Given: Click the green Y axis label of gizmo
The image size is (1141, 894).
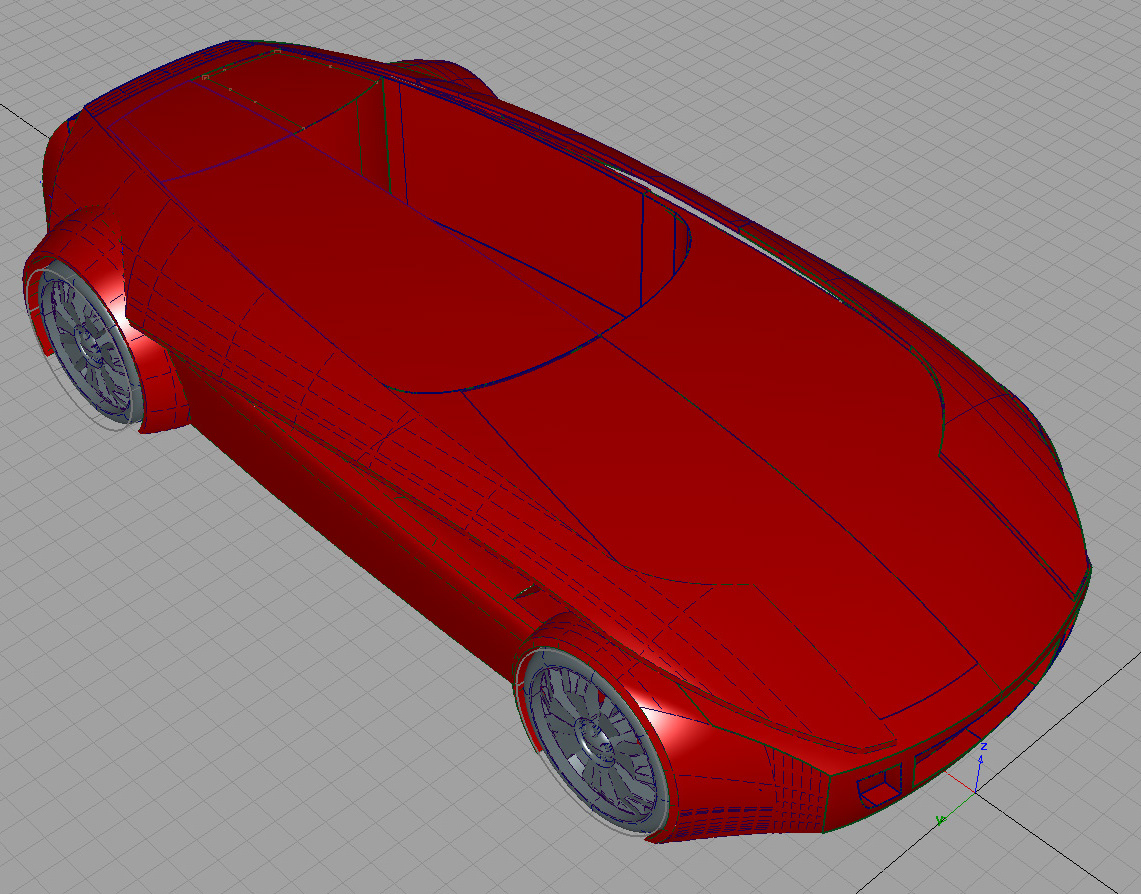Looking at the screenshot, I should [x=941, y=821].
